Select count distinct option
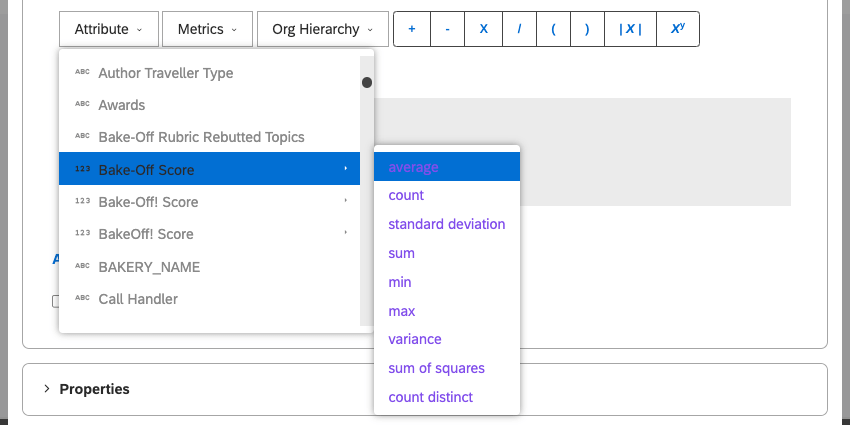Viewport: 850px width, 425px height. tap(431, 397)
